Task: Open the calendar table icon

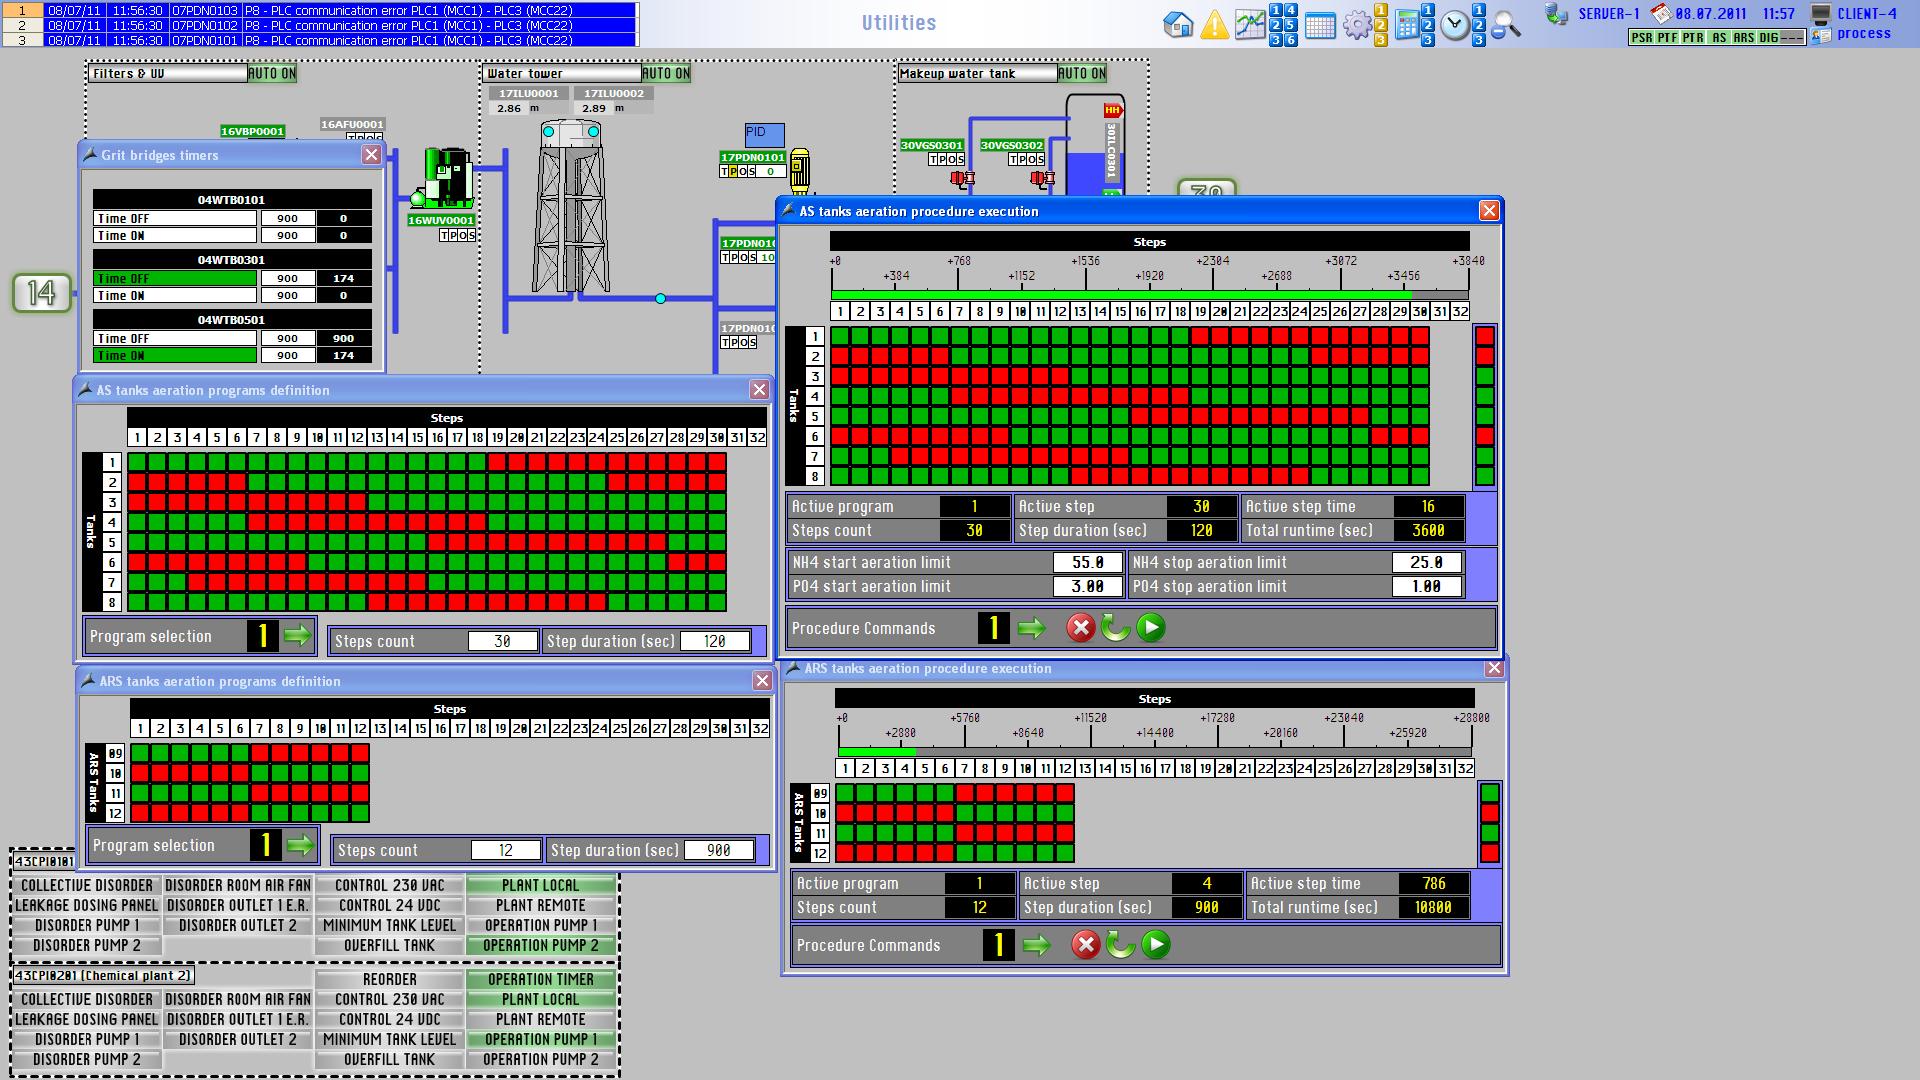Action: pos(1320,26)
